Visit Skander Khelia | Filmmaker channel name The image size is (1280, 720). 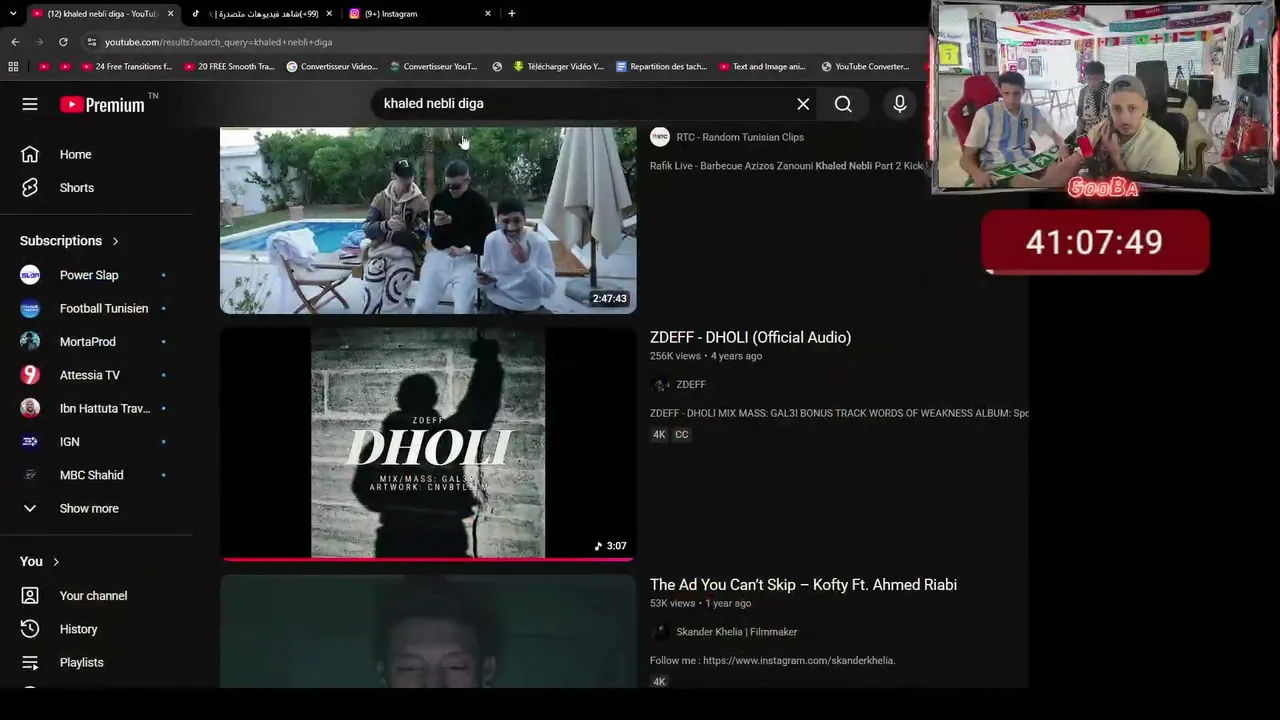click(737, 632)
